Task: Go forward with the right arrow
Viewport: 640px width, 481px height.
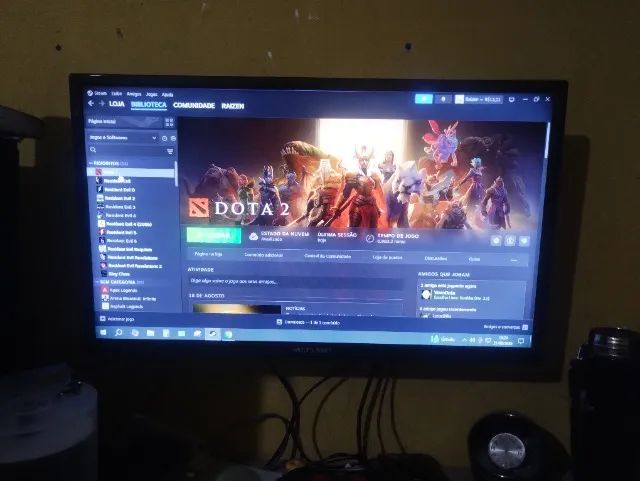Action: click(x=101, y=104)
